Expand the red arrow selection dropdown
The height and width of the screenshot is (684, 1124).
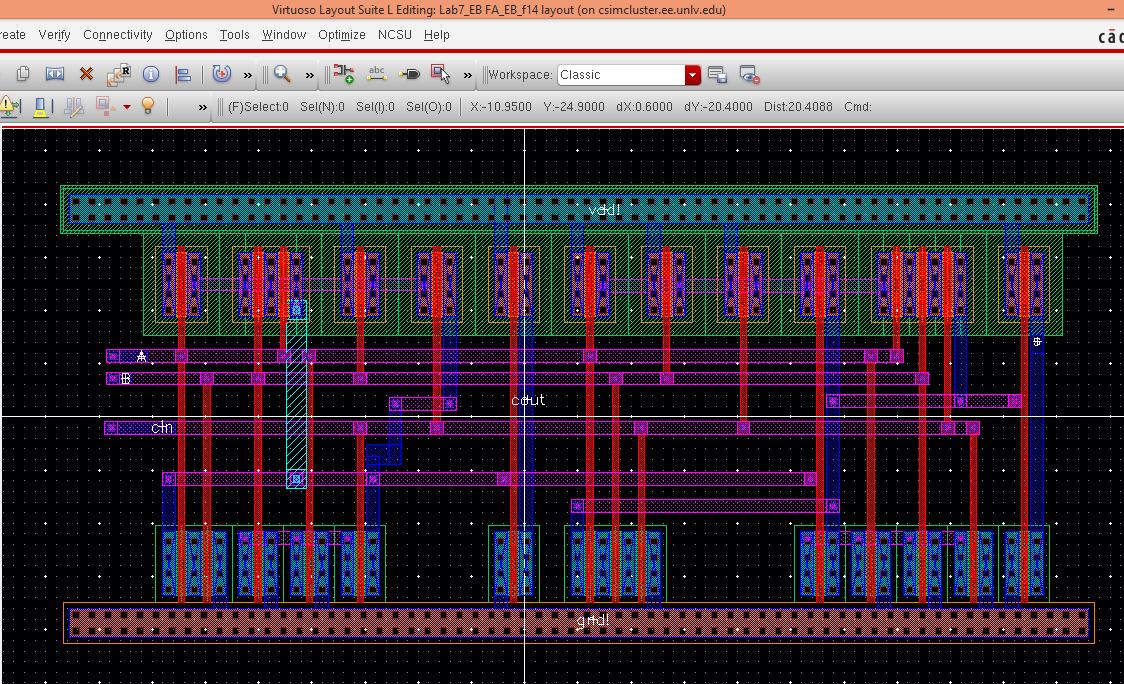(127, 107)
